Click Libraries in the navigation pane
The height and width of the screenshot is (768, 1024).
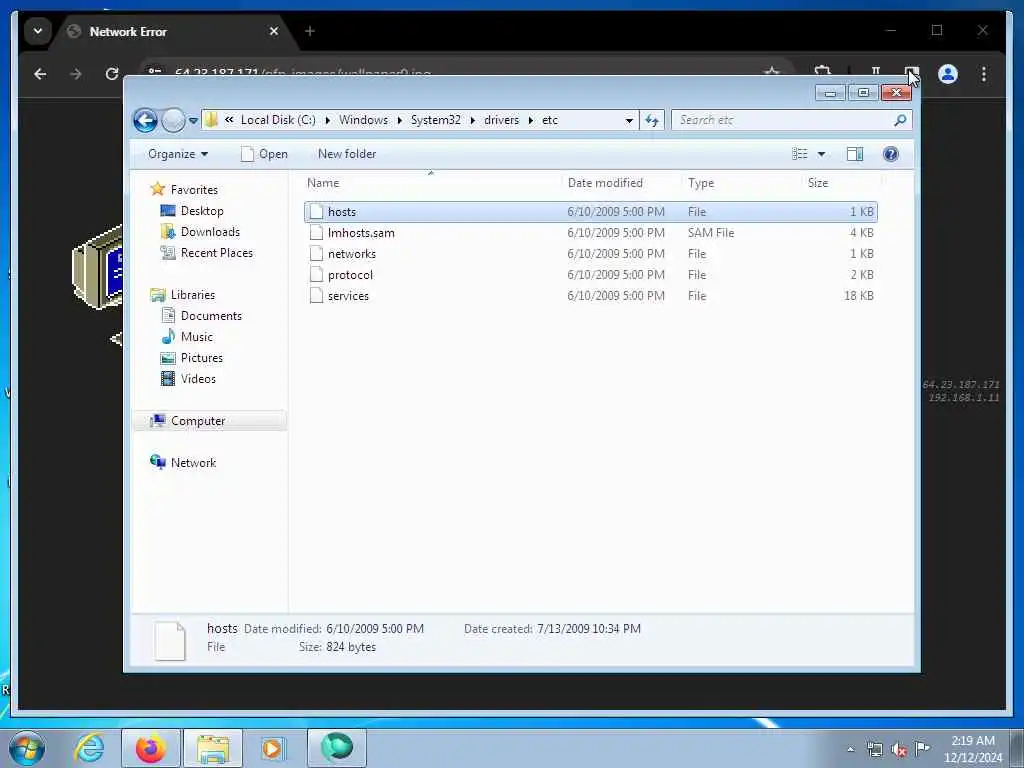pyautogui.click(x=183, y=295)
